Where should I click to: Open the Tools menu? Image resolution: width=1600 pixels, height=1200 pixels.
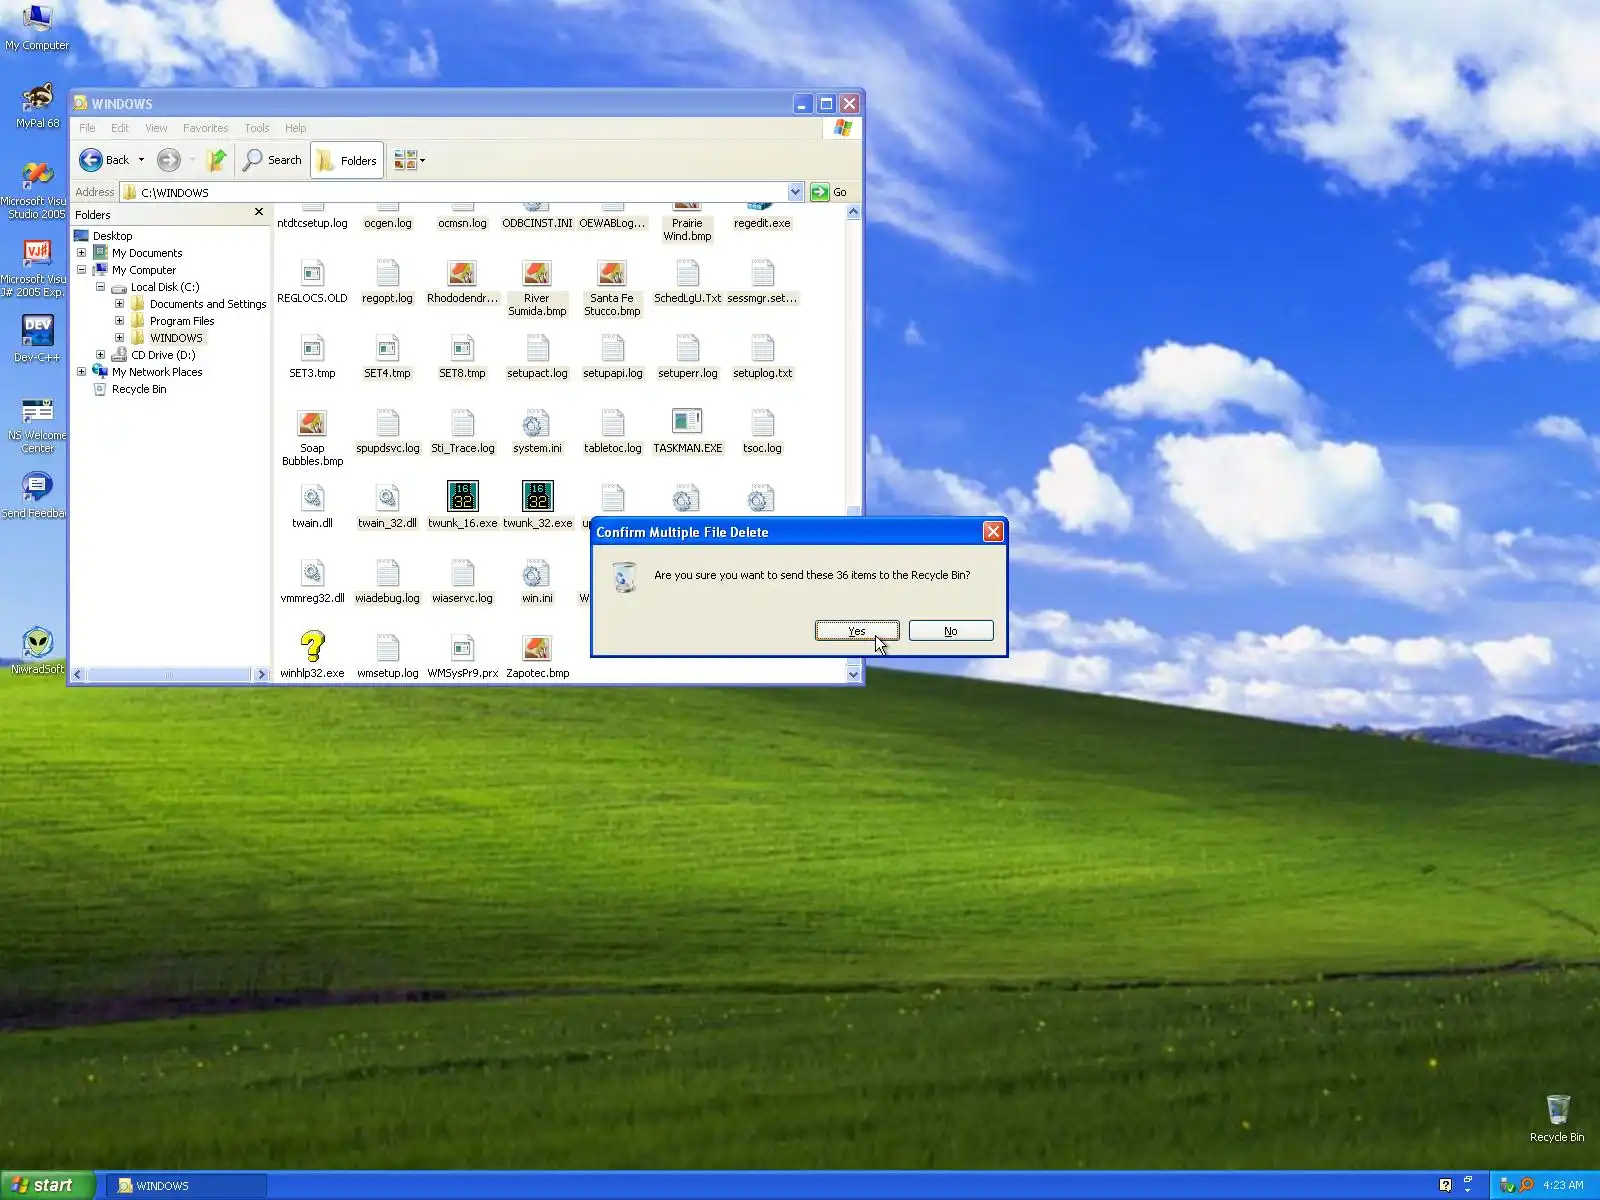click(x=257, y=128)
